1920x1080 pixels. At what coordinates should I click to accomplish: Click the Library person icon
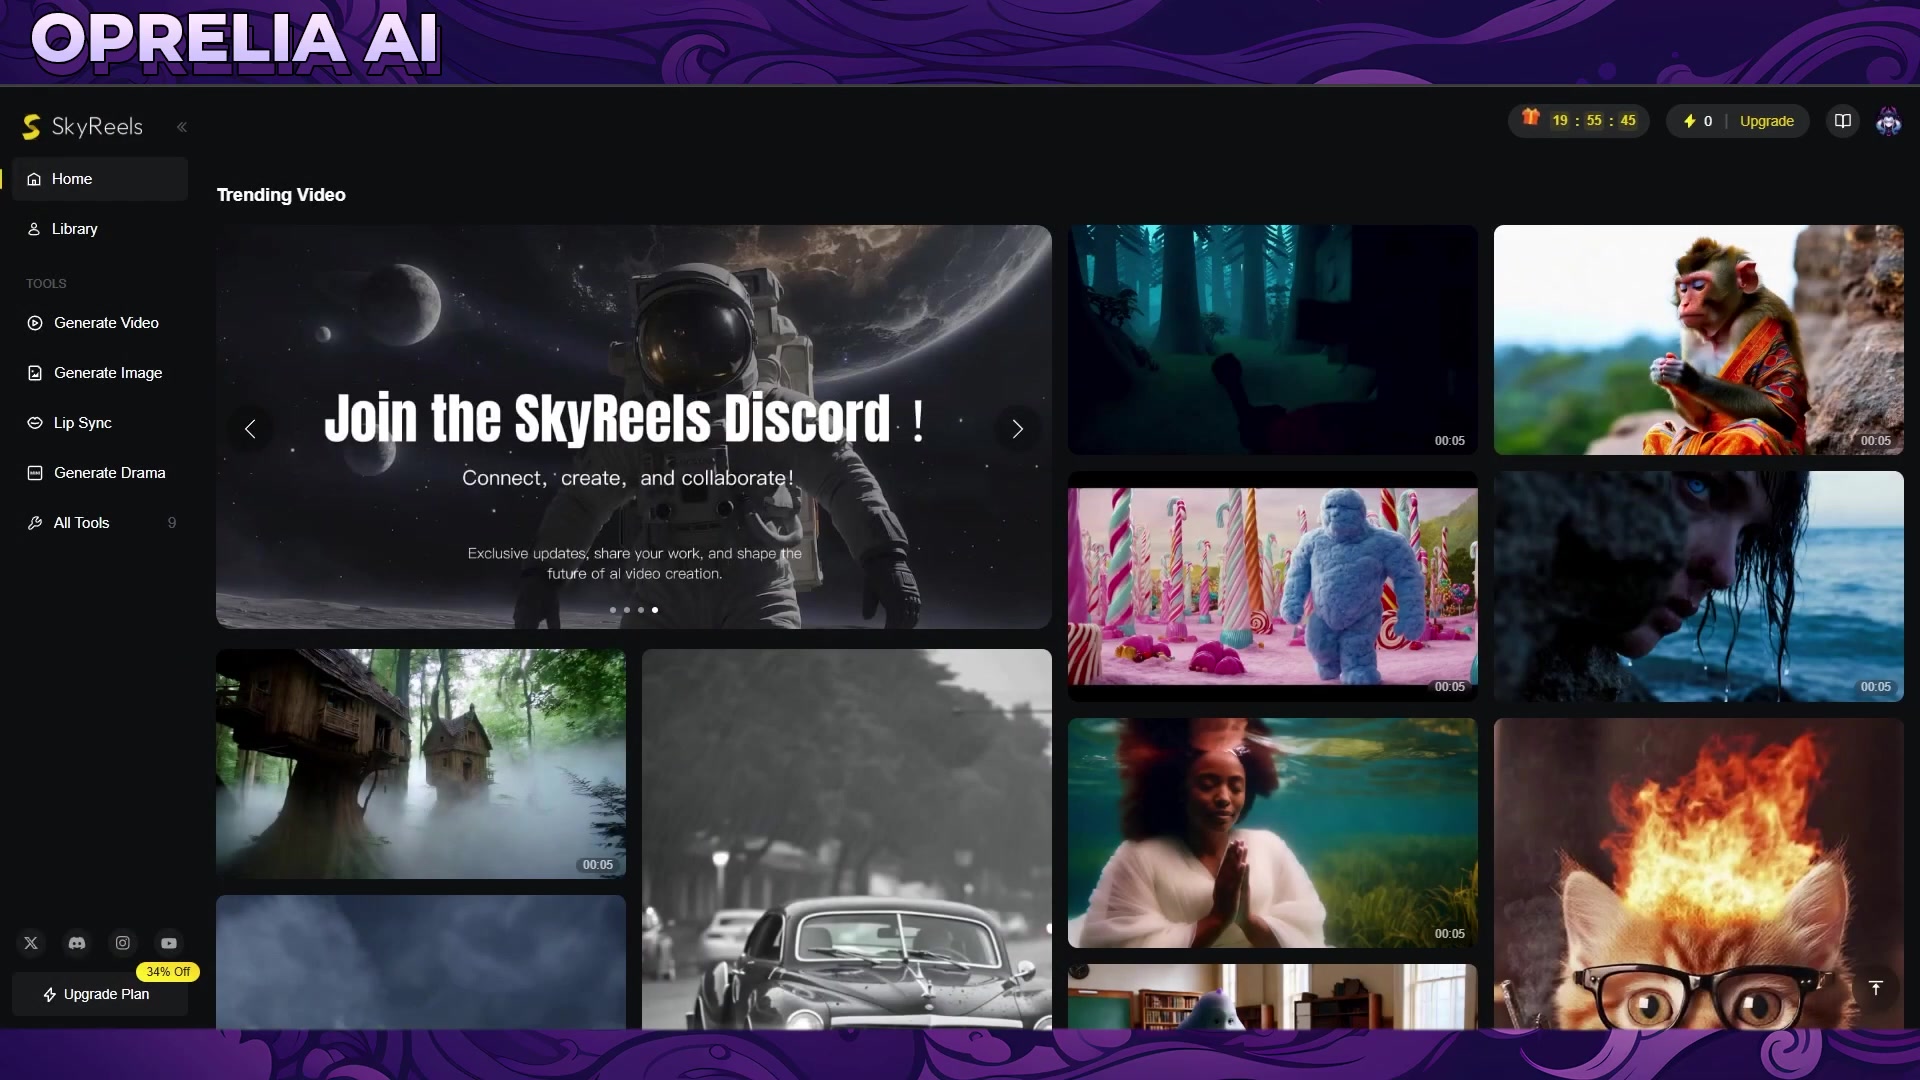pos(34,229)
